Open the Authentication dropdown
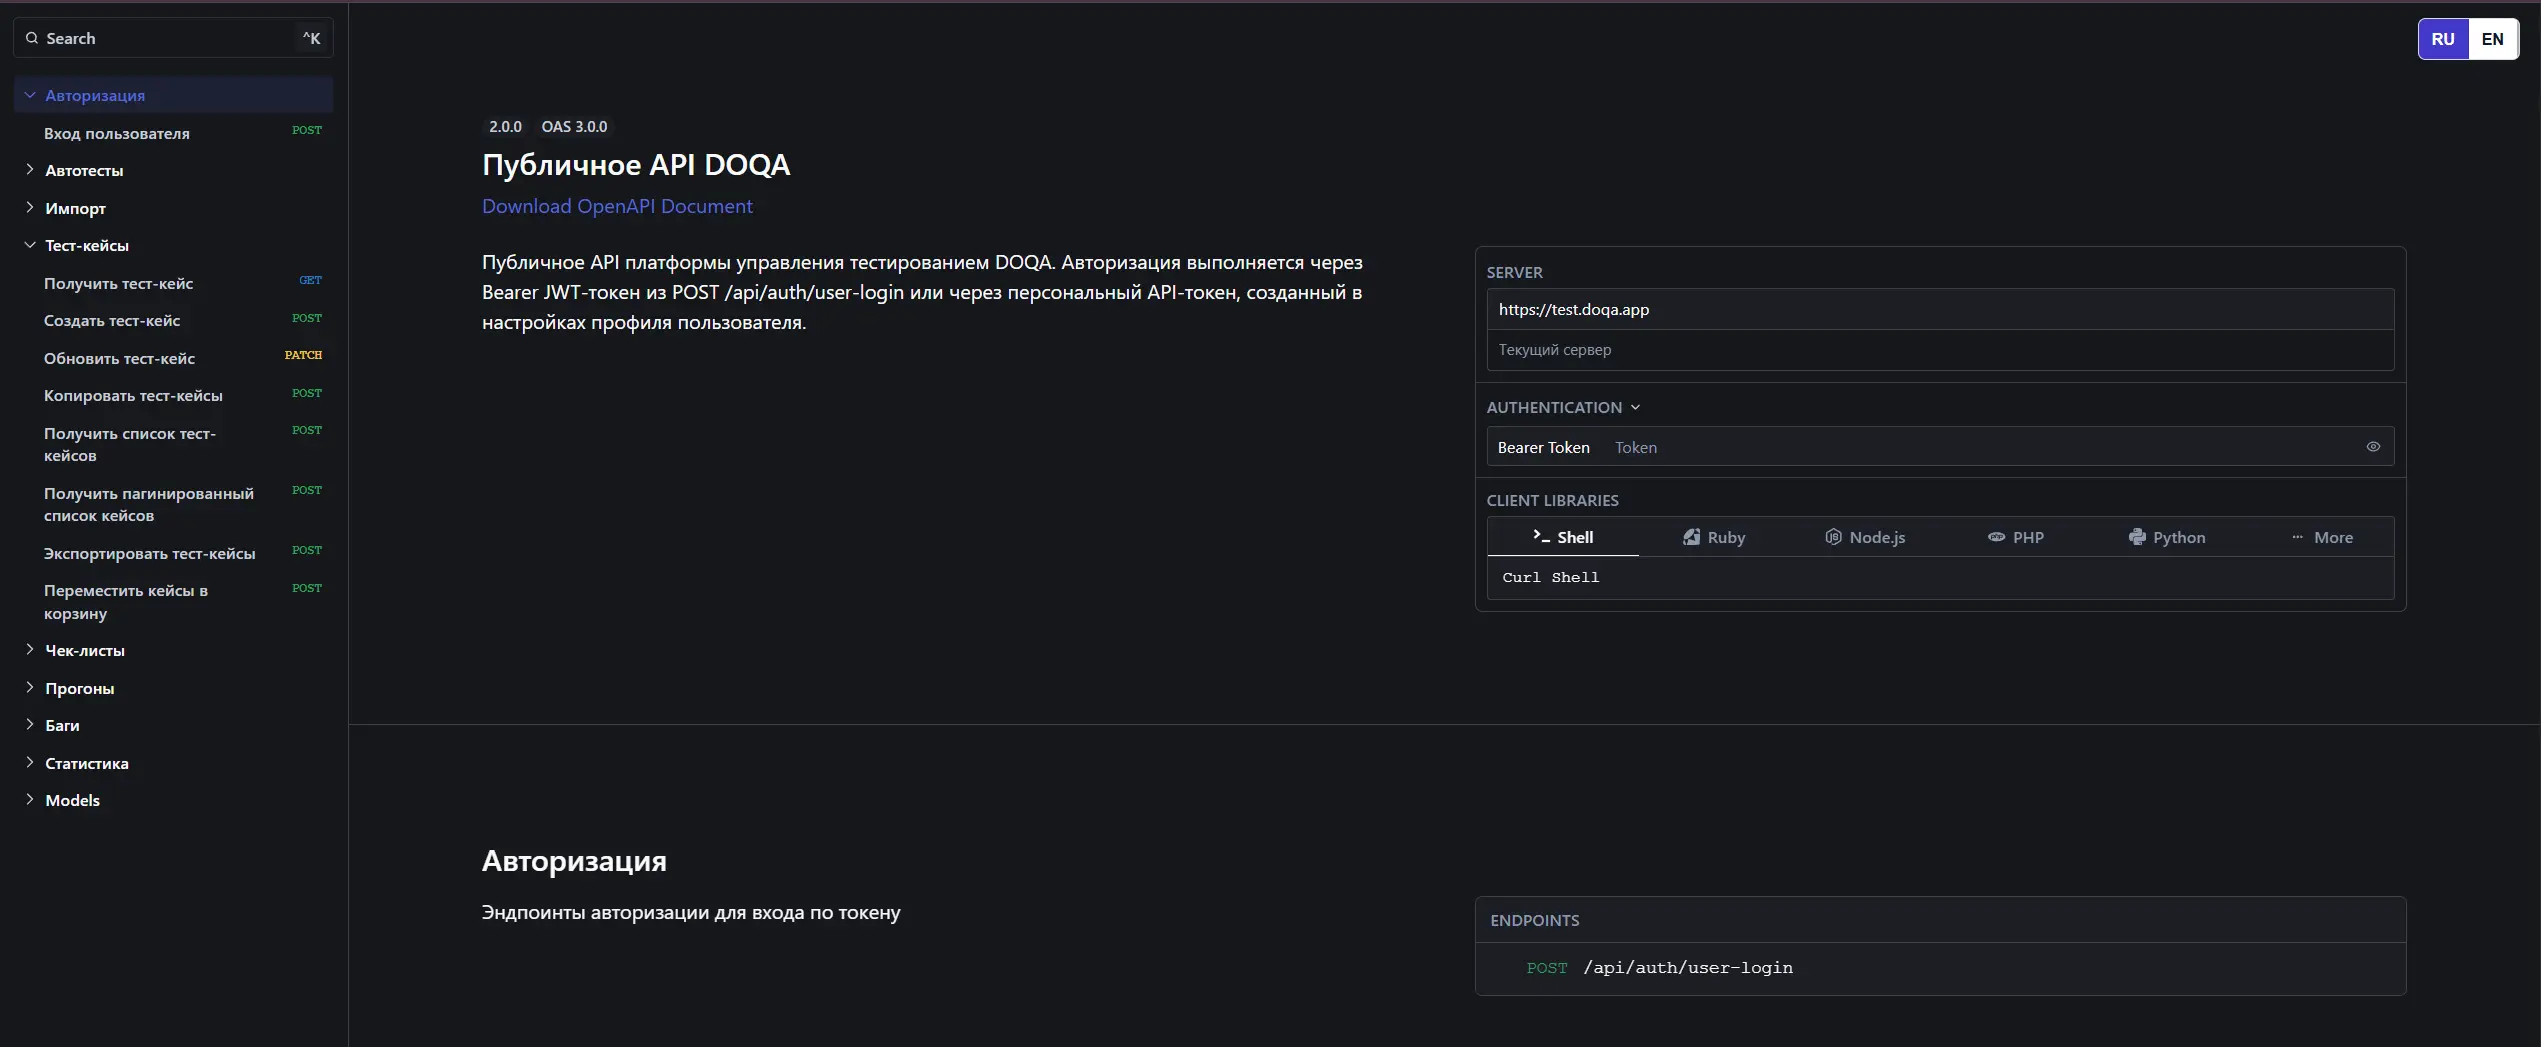This screenshot has width=2541, height=1047. [1563, 407]
